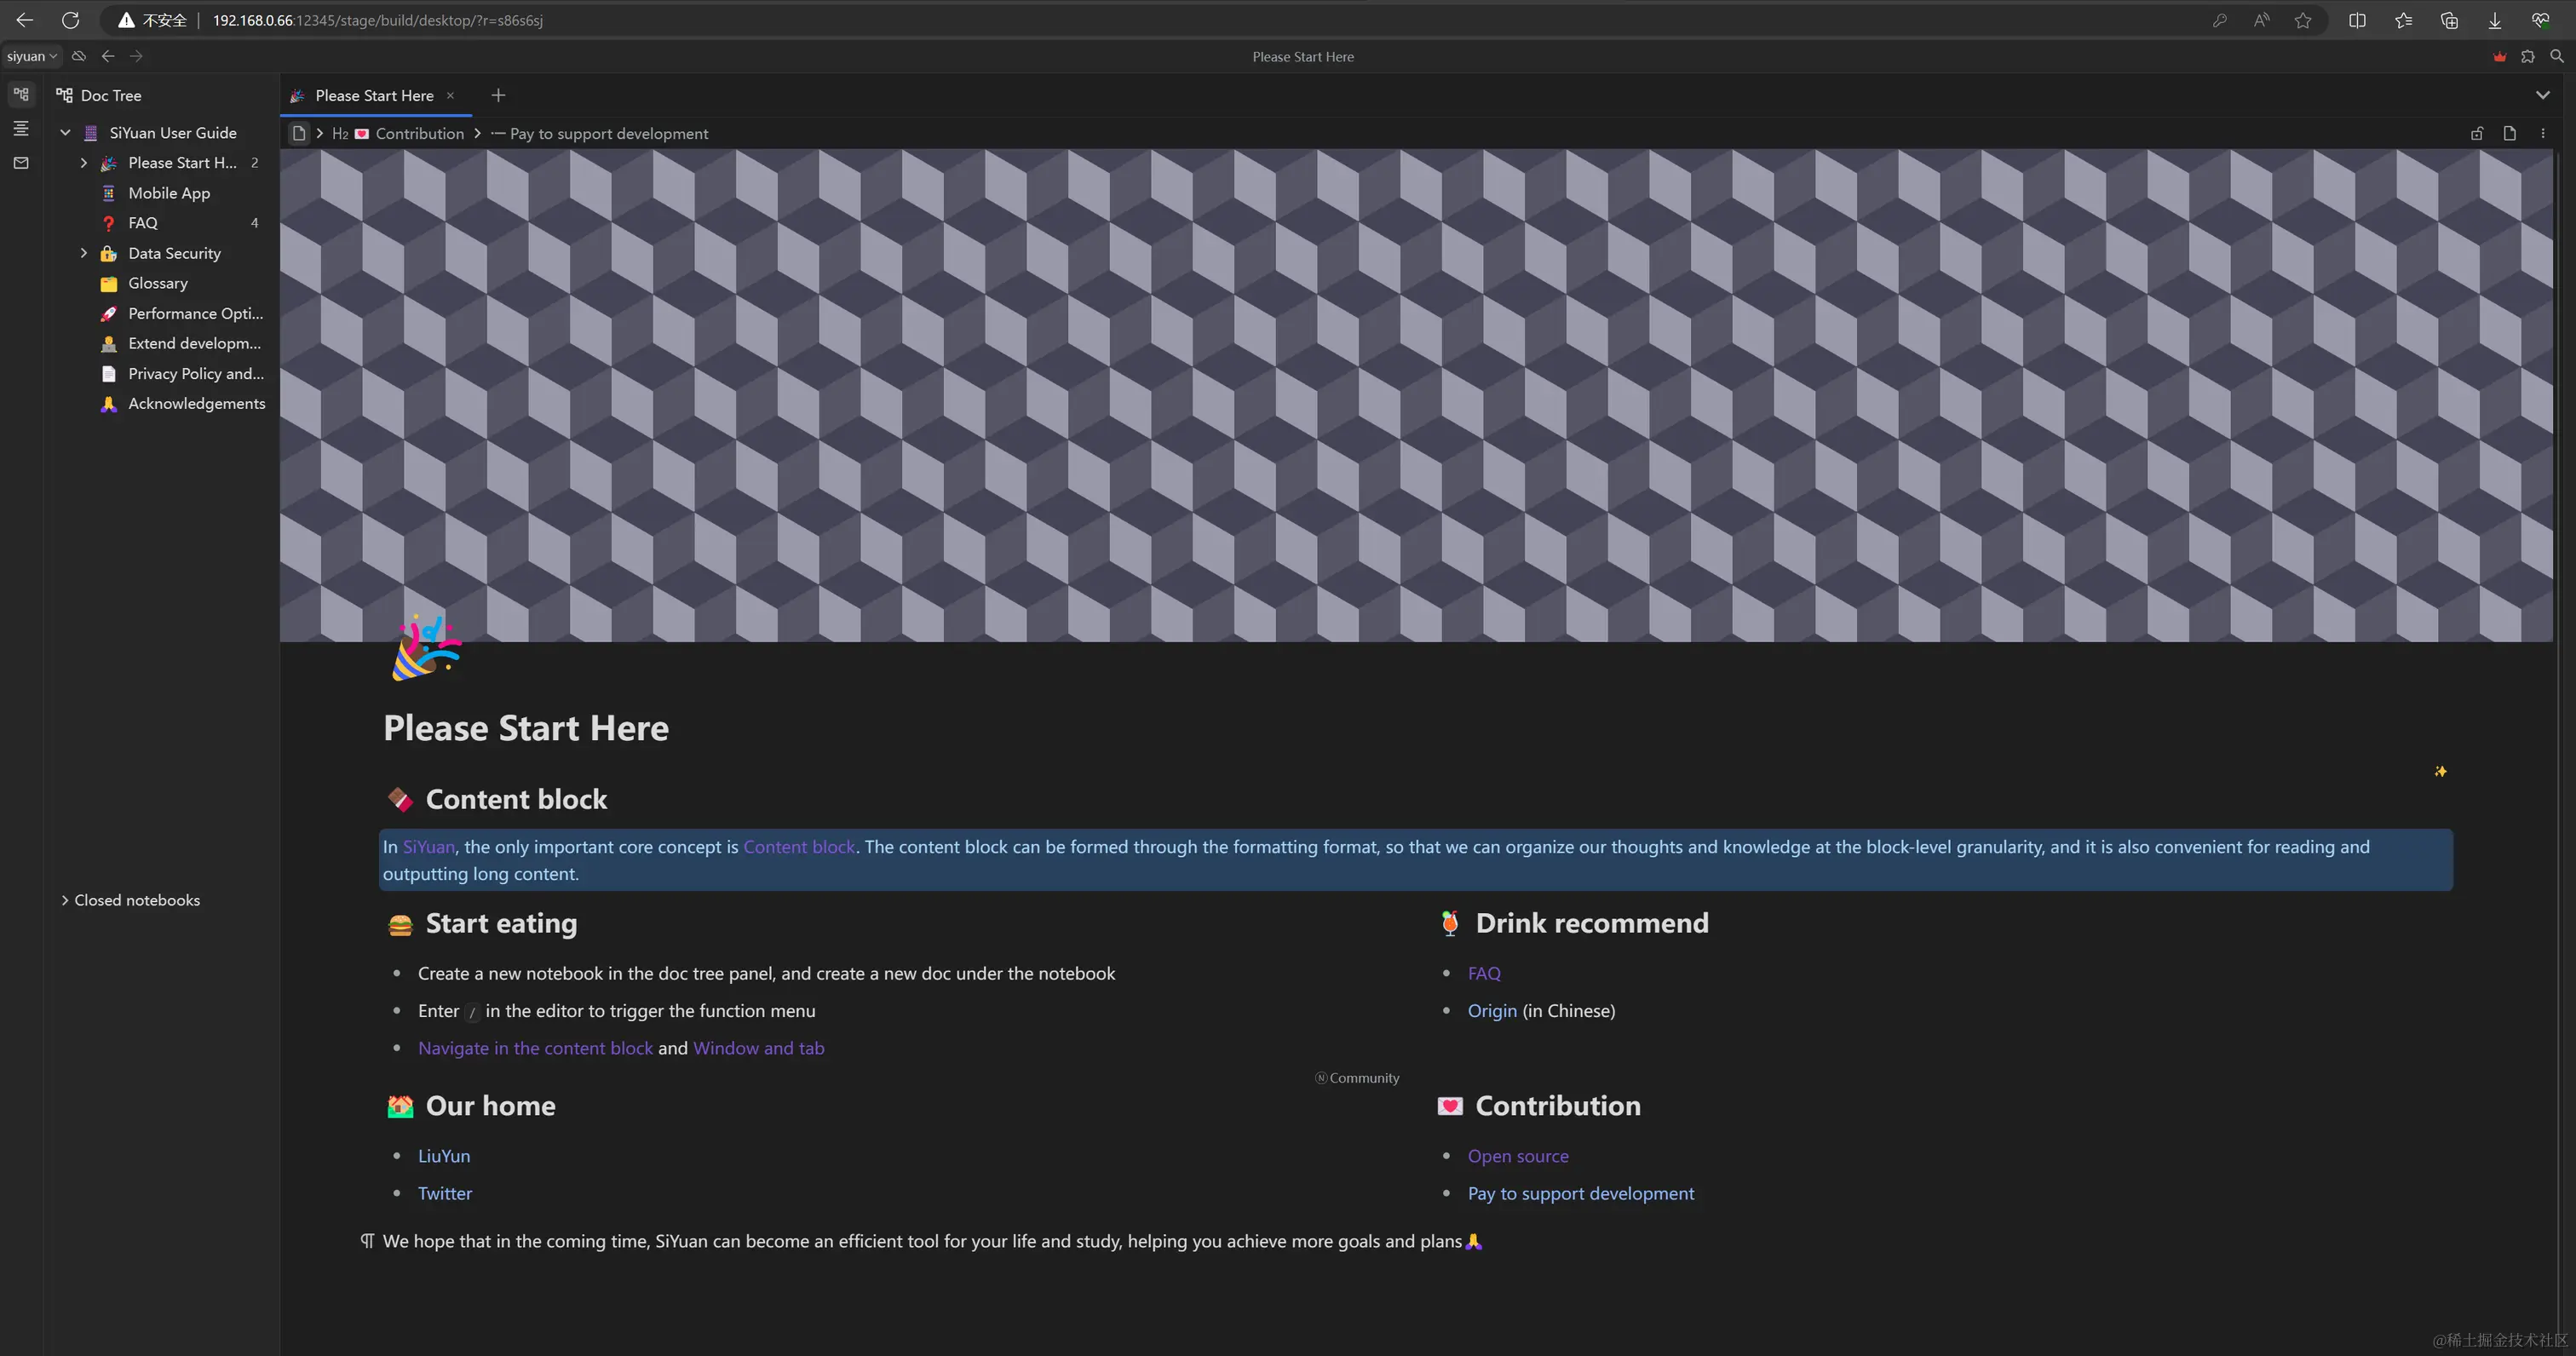
Task: Open the Glossary document in tree
Action: tap(158, 283)
